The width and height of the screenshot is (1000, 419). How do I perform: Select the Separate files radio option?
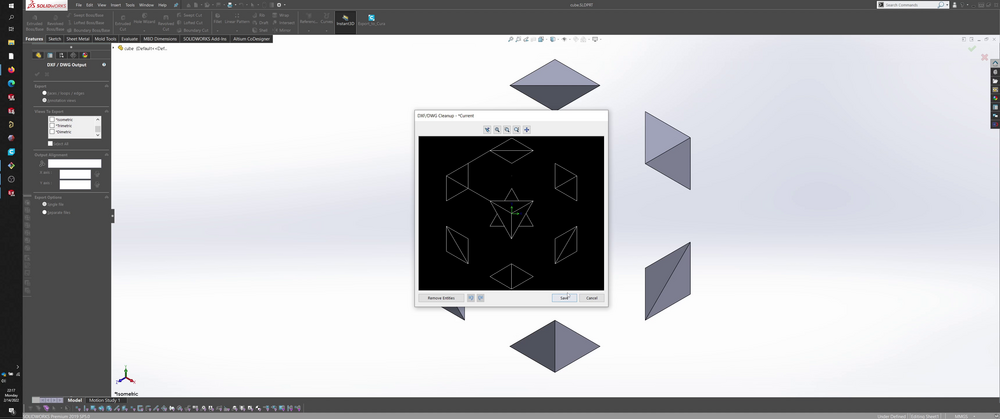(x=45, y=212)
